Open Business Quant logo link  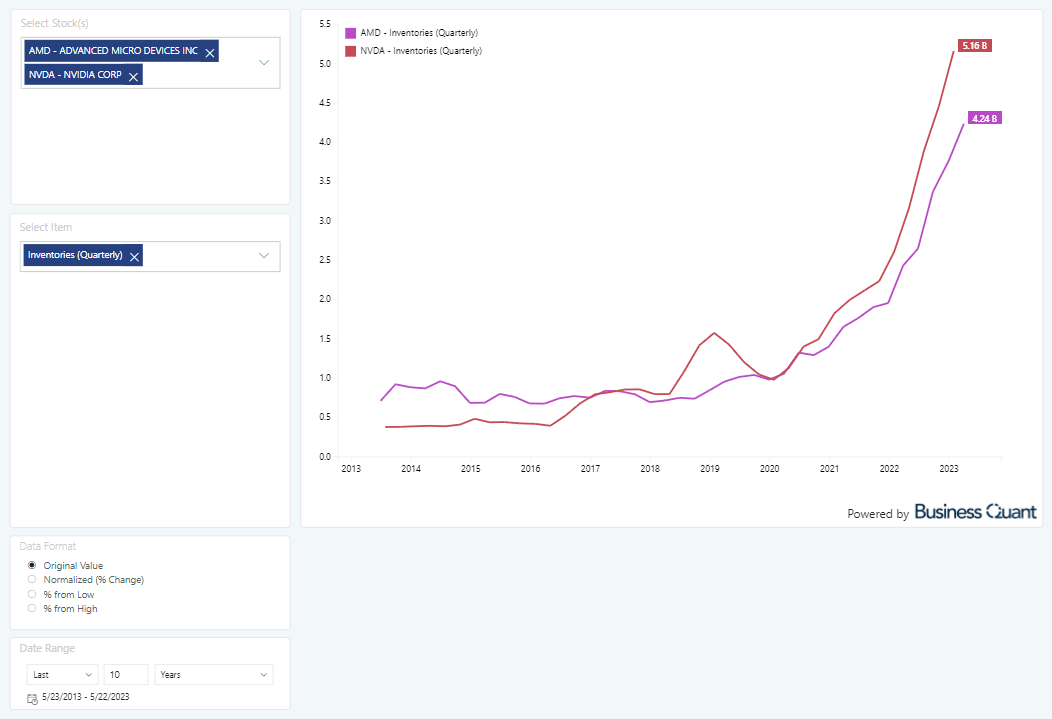tap(975, 512)
